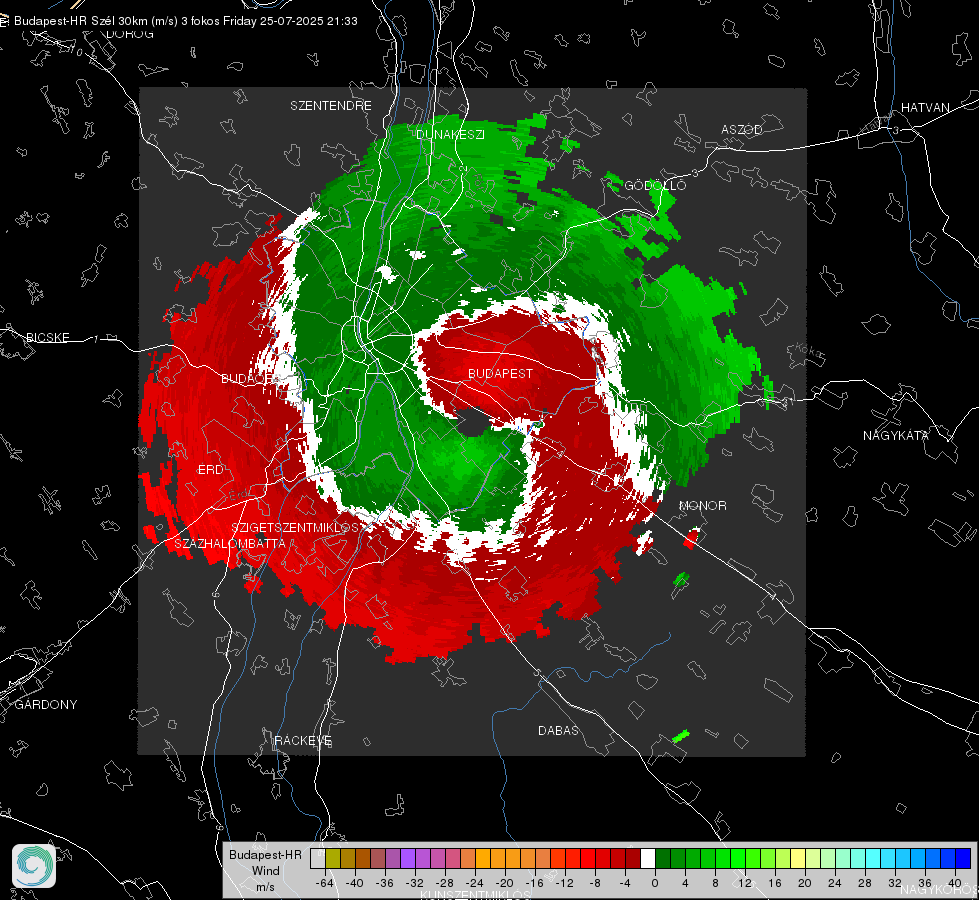This screenshot has width=979, height=900.
Task: Select the deep blue rightmost legend swatch
Action: (963, 858)
